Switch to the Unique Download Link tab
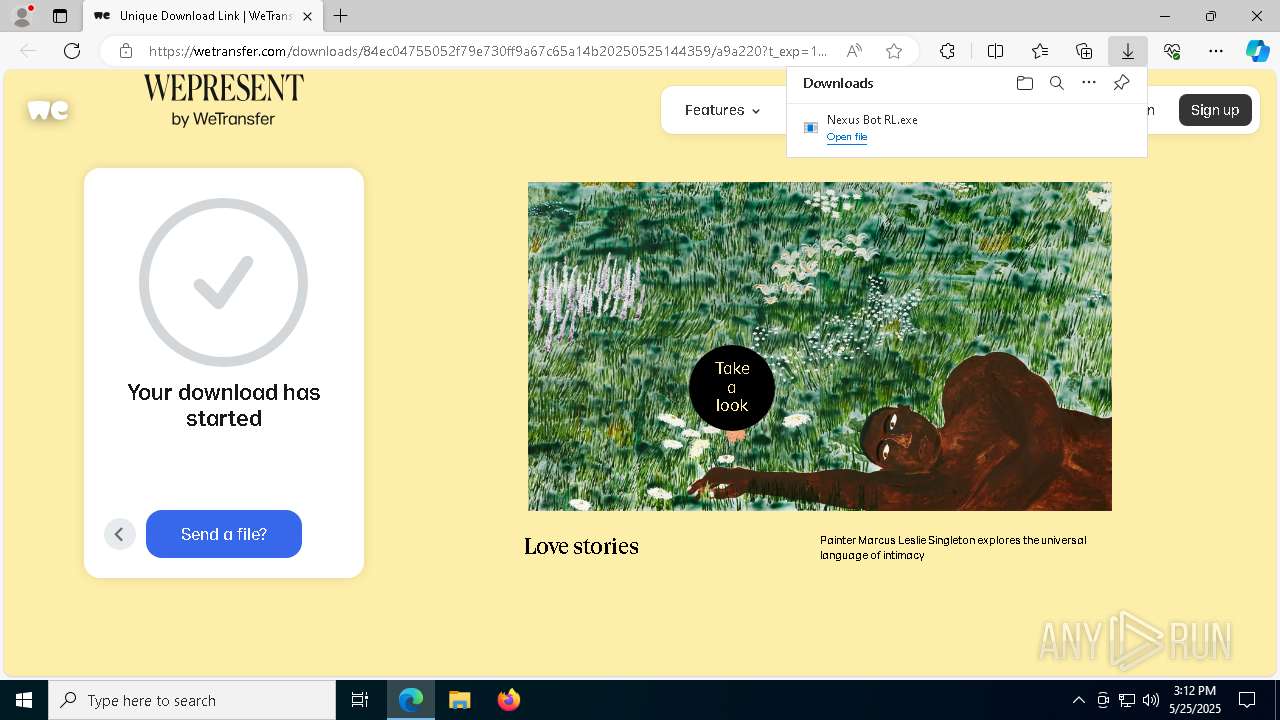Viewport: 1280px width, 720px height. (201, 16)
